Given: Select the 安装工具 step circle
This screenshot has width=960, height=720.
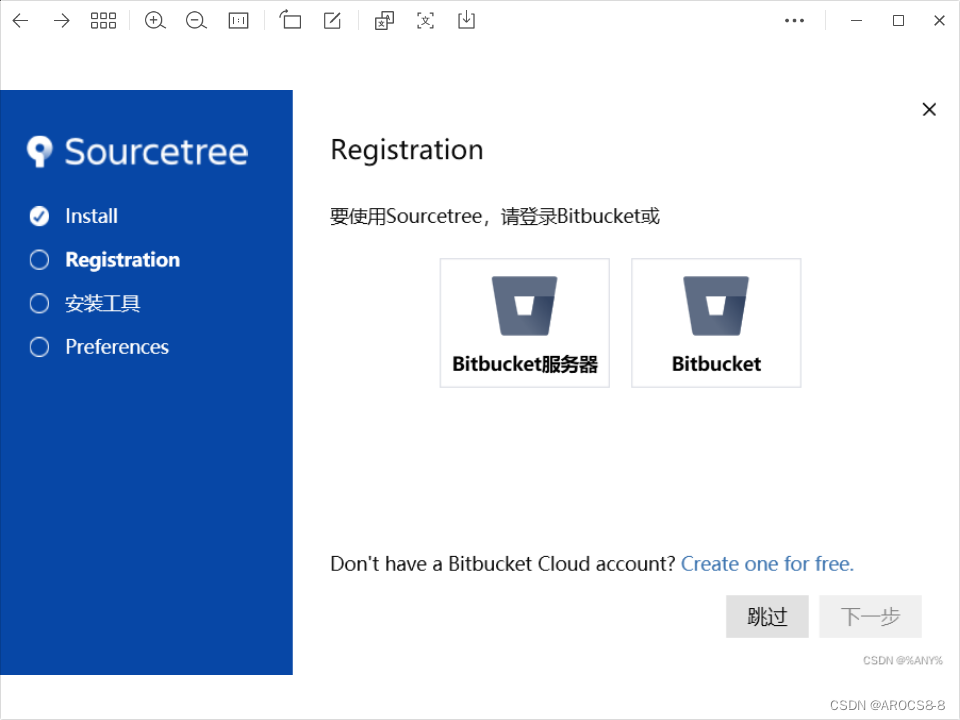Looking at the screenshot, I should click(39, 303).
